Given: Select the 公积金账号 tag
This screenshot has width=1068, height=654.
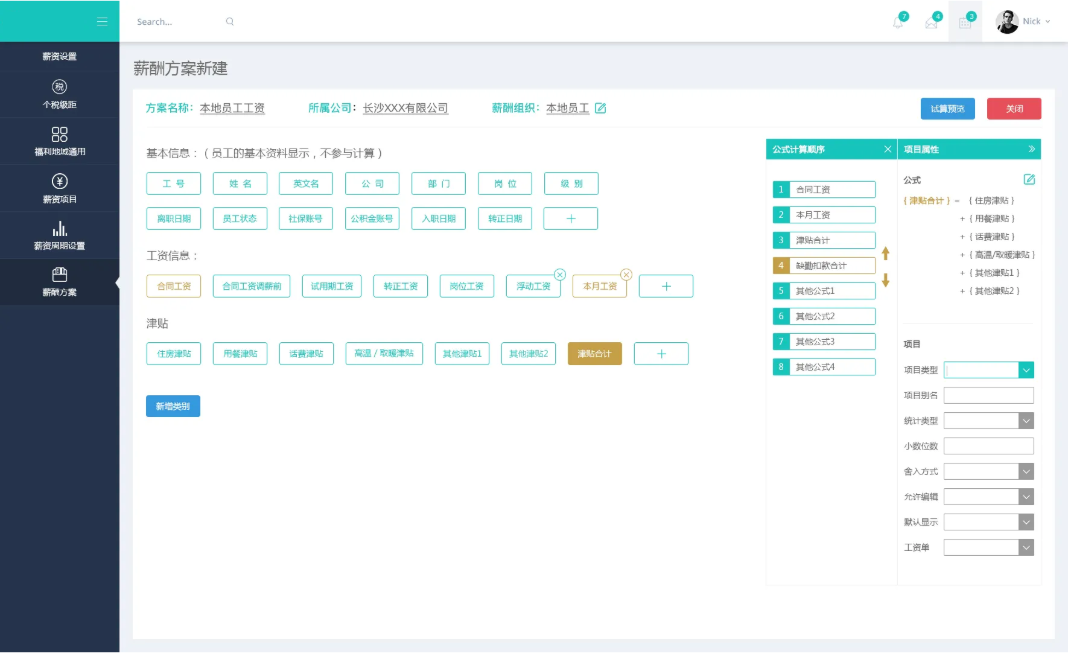Looking at the screenshot, I should 372,219.
